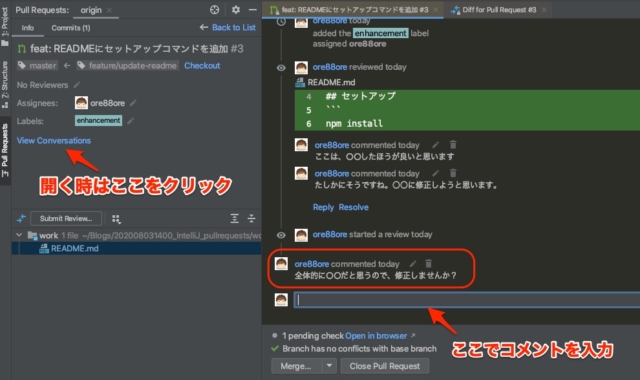Edit the 全体的に〇〇だと comment via pencil icon

(x=413, y=264)
